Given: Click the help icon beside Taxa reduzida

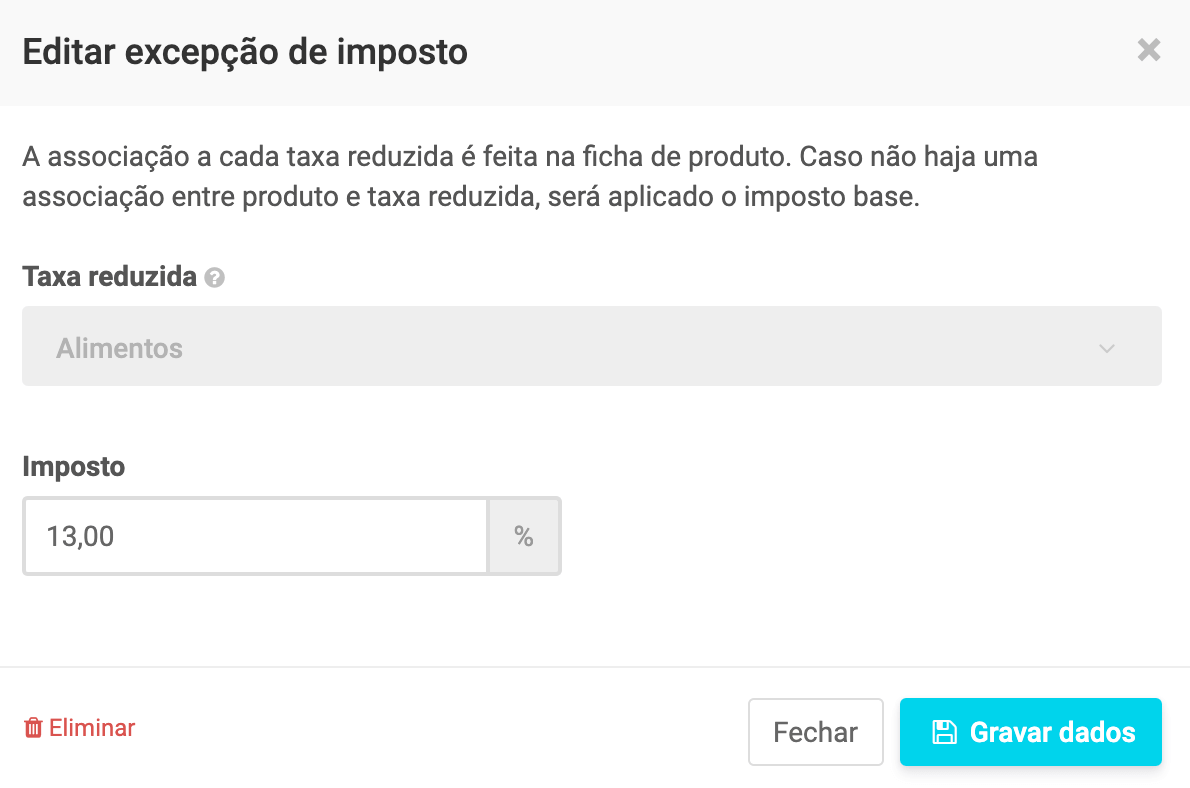Looking at the screenshot, I should tap(214, 278).
